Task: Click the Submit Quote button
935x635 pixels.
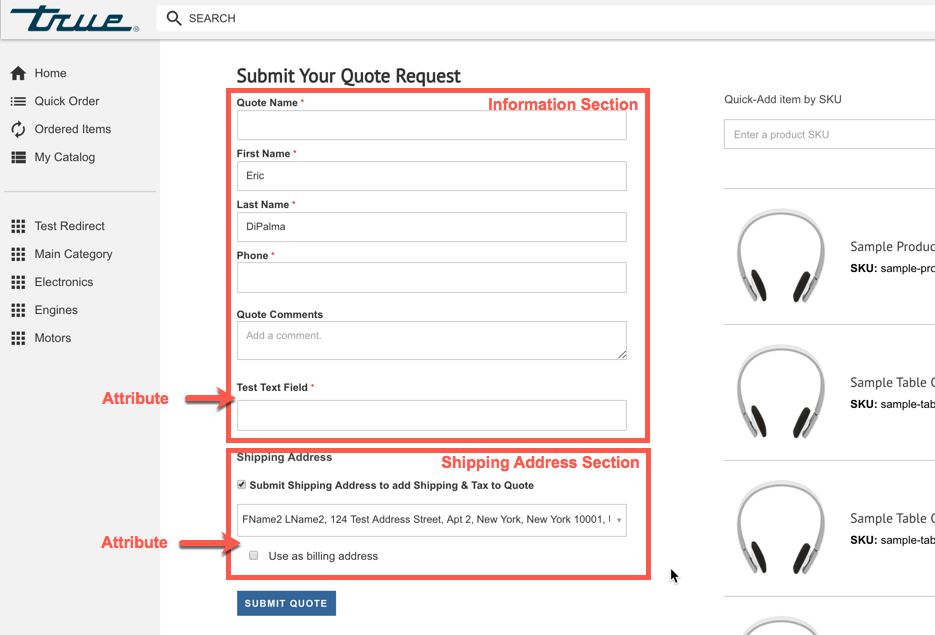Action: click(286, 603)
